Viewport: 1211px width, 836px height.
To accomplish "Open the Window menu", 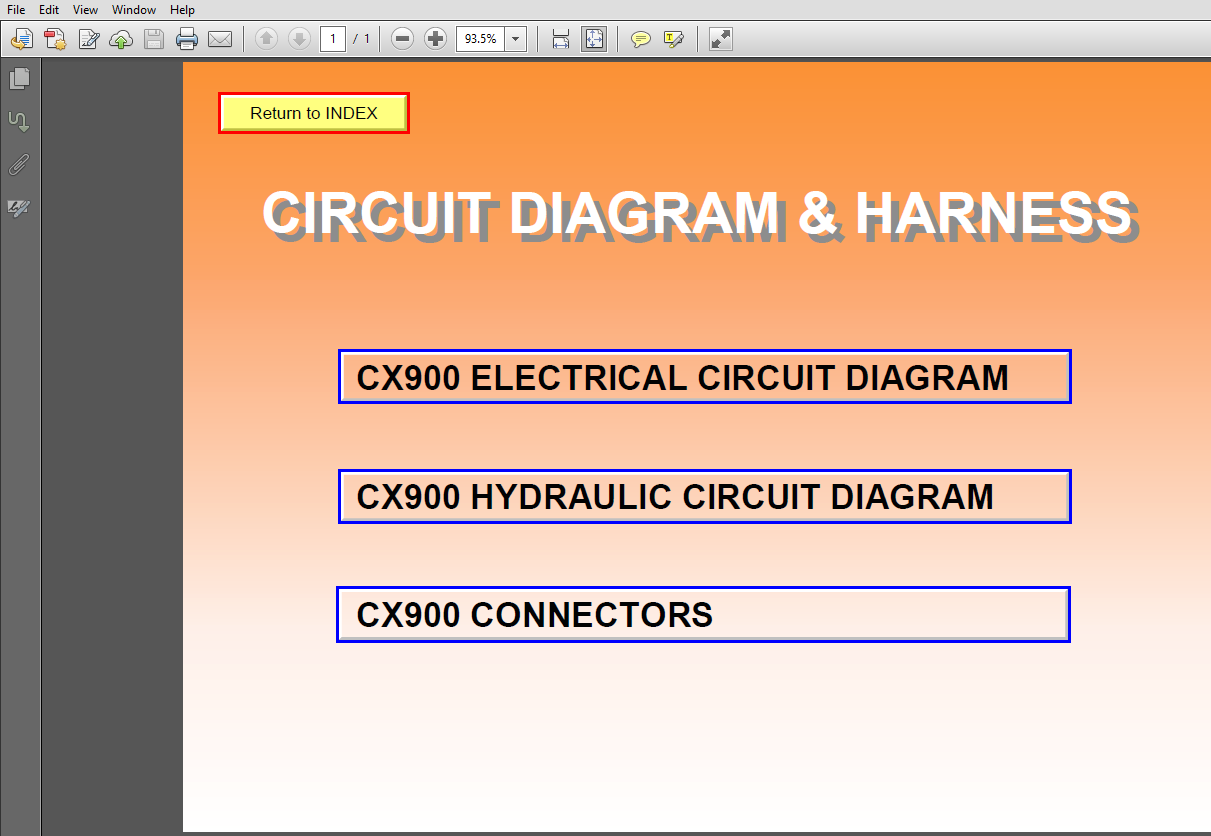I will click(x=134, y=10).
